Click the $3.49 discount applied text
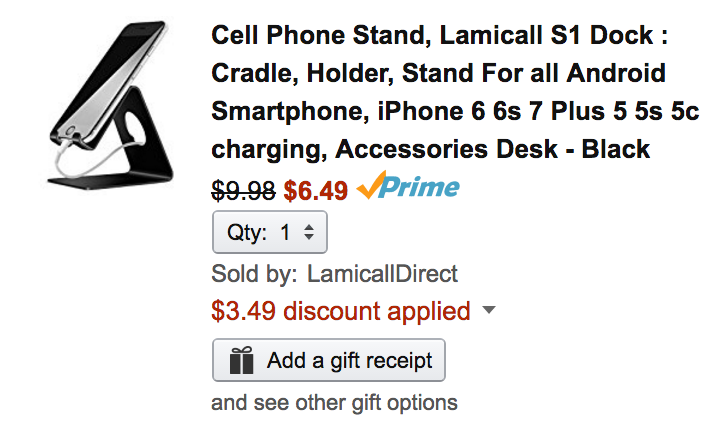This screenshot has width=718, height=434. click(340, 311)
